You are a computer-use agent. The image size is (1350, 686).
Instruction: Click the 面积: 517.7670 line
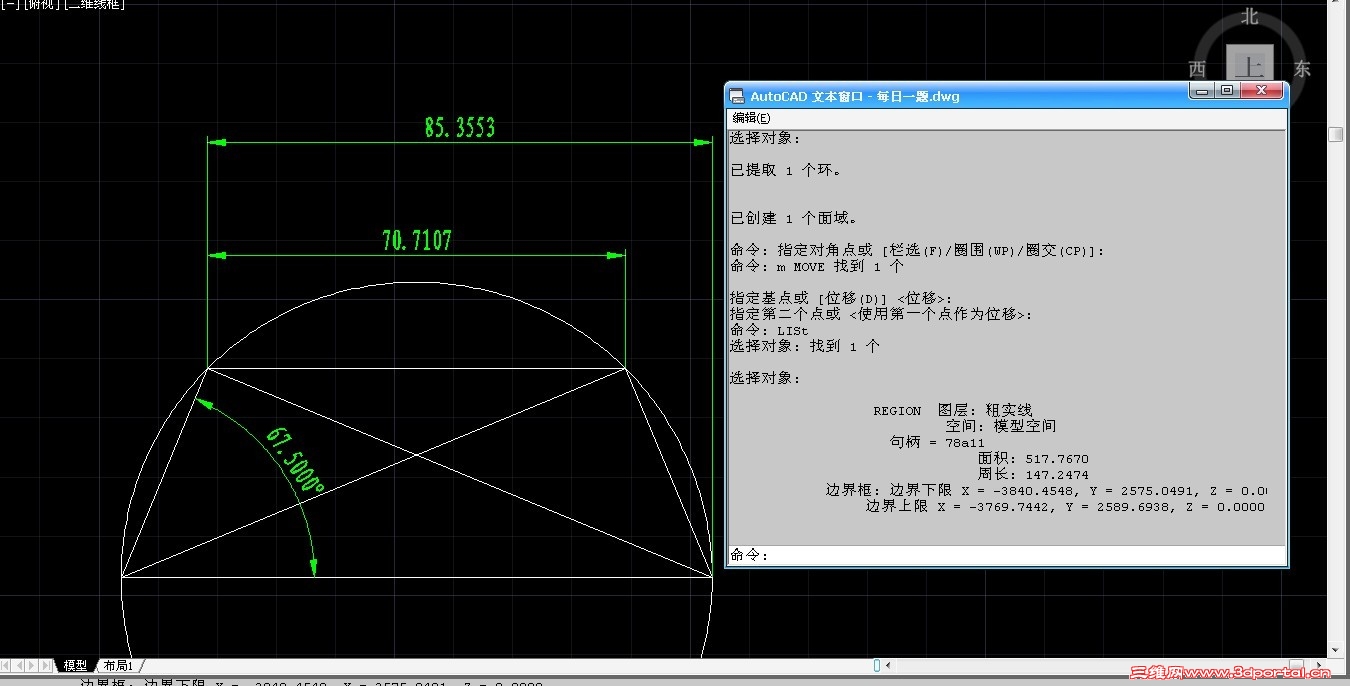tap(1033, 459)
